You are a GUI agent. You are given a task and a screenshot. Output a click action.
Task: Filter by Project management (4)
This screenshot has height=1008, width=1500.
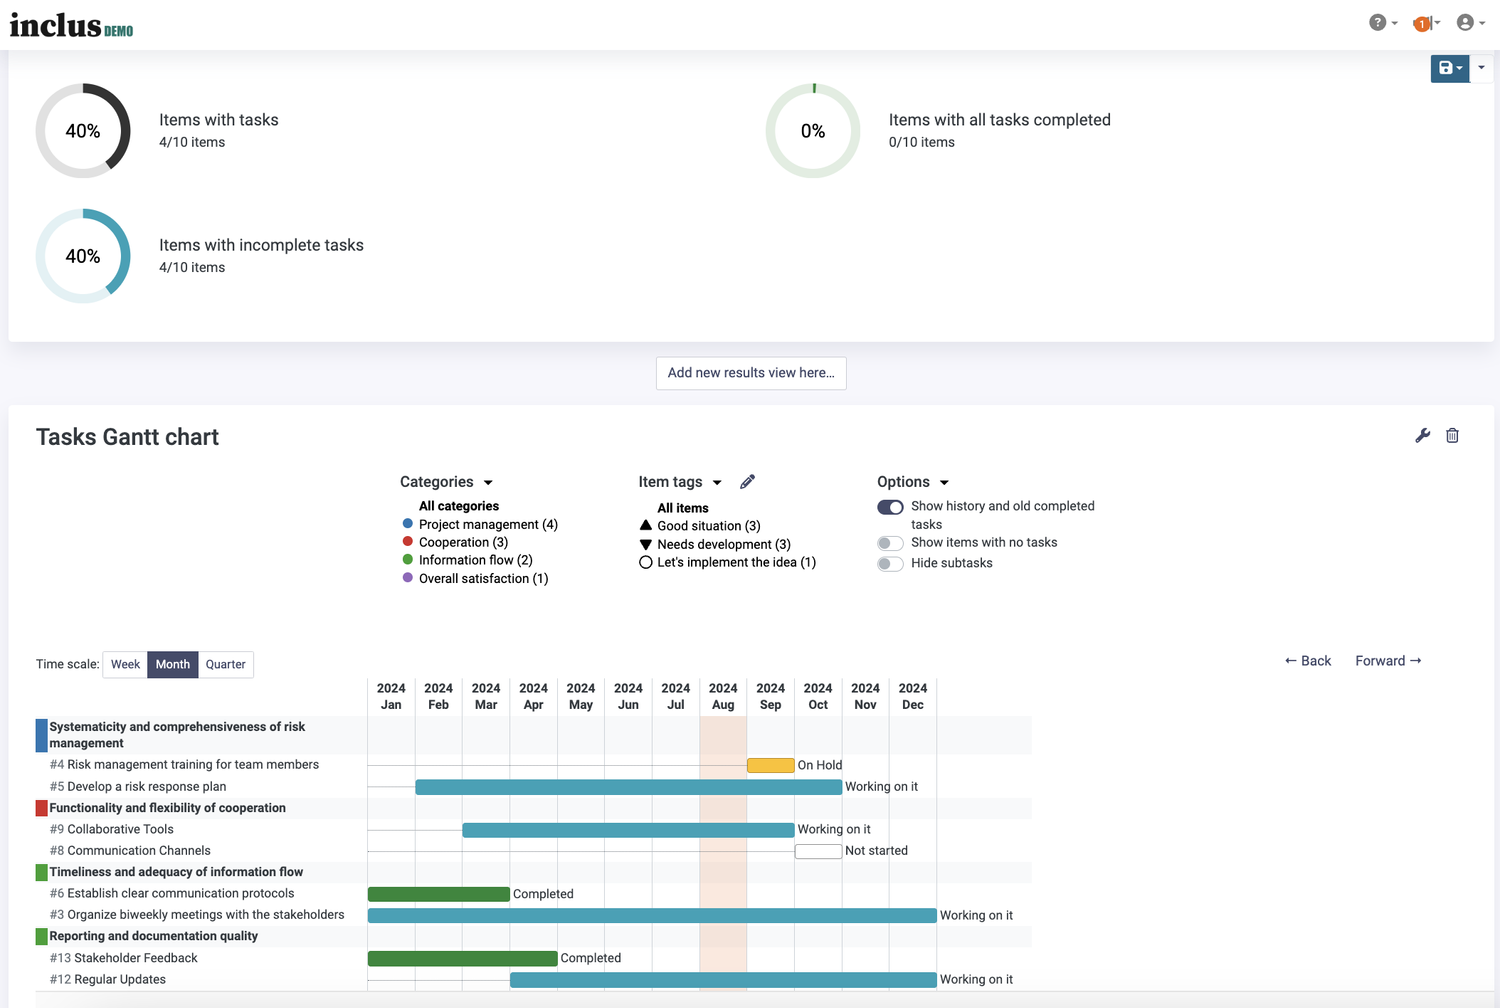click(488, 524)
